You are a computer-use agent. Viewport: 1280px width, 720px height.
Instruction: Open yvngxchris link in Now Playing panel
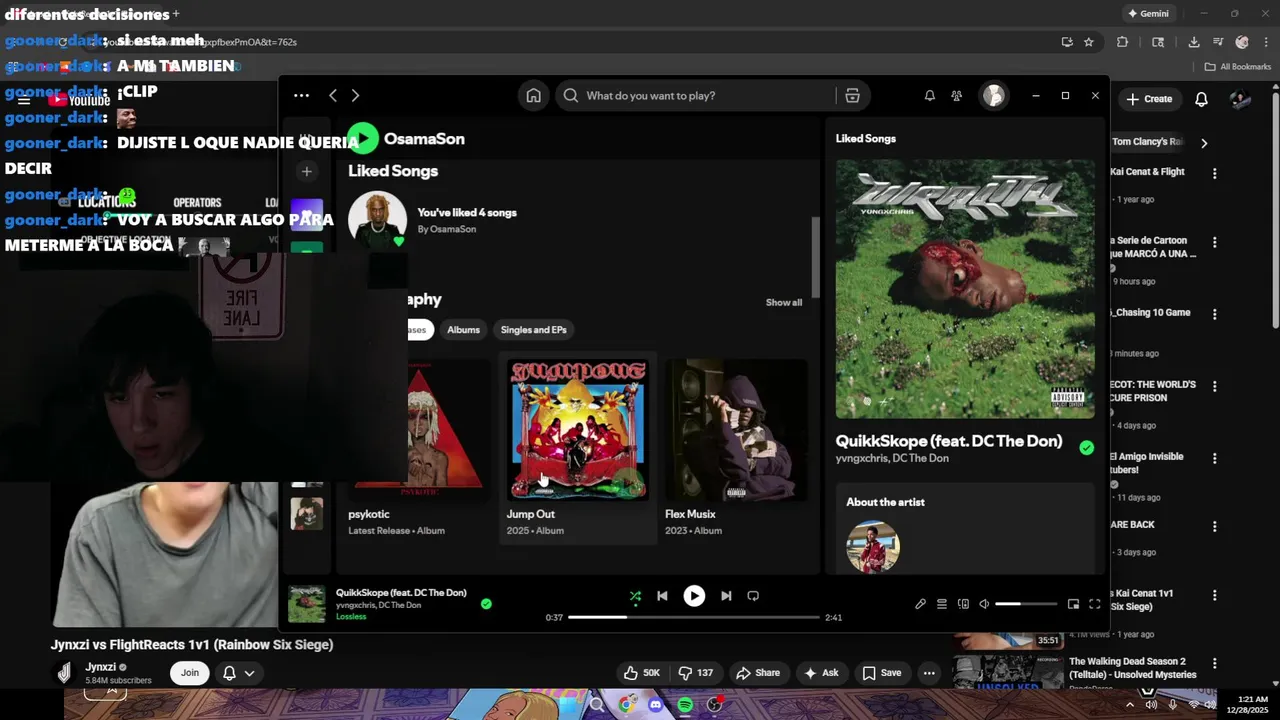coord(861,458)
